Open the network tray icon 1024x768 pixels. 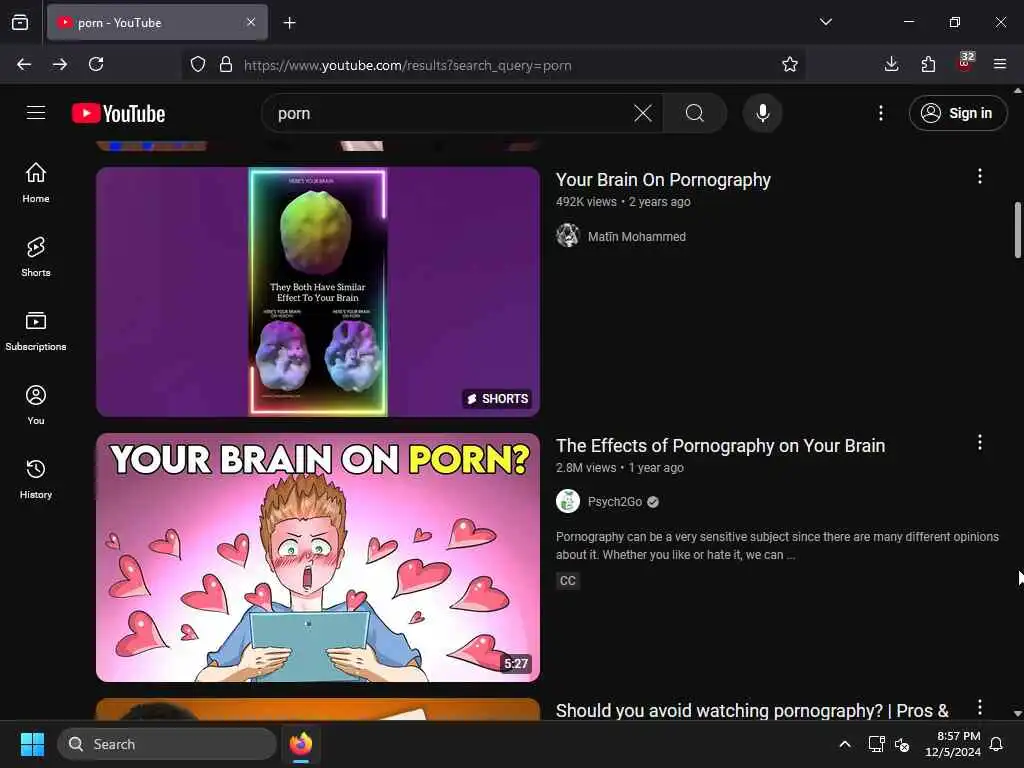(876, 744)
